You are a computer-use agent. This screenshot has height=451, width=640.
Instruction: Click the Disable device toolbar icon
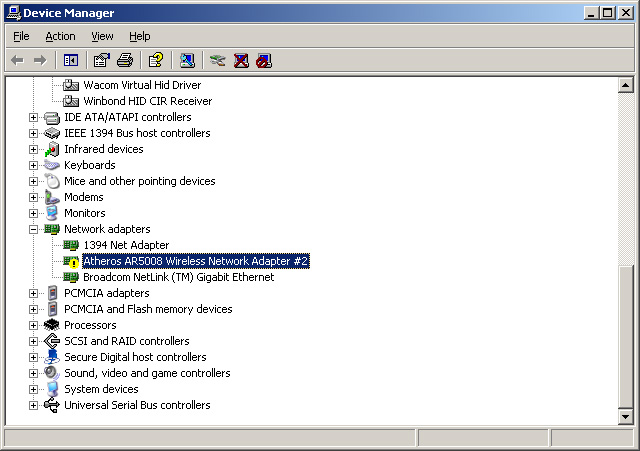(264, 61)
